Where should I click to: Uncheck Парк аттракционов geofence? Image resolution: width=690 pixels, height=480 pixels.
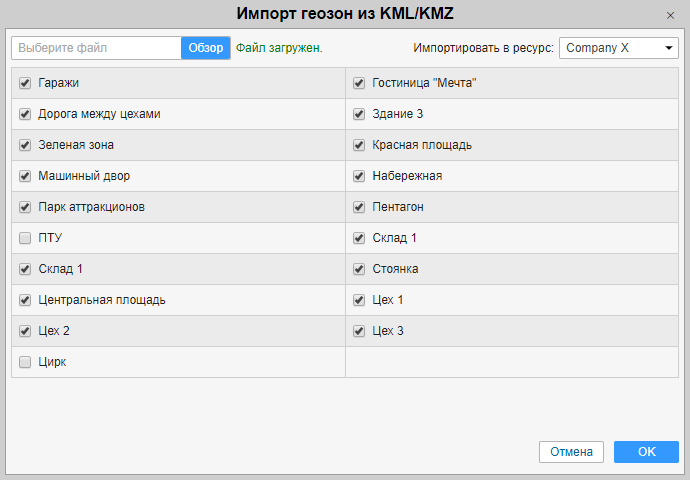[26, 207]
